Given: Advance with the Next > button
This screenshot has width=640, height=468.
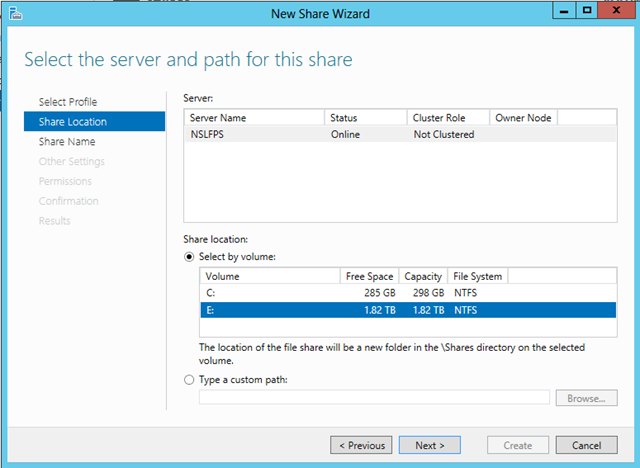Looking at the screenshot, I should 430,445.
